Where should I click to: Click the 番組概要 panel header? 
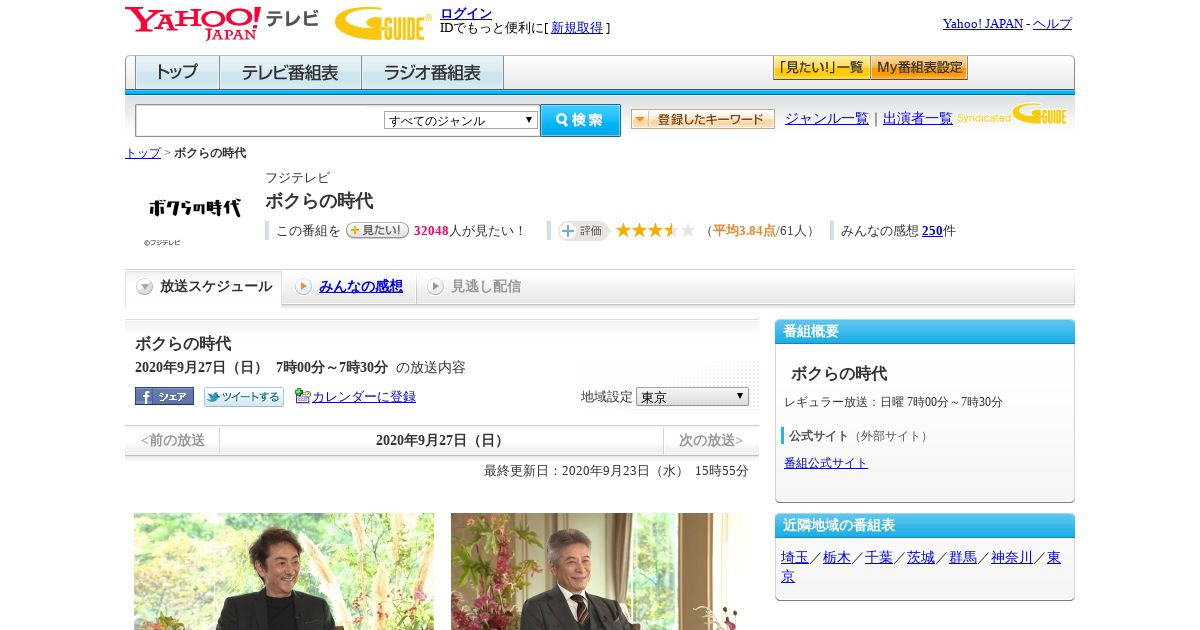(x=925, y=332)
